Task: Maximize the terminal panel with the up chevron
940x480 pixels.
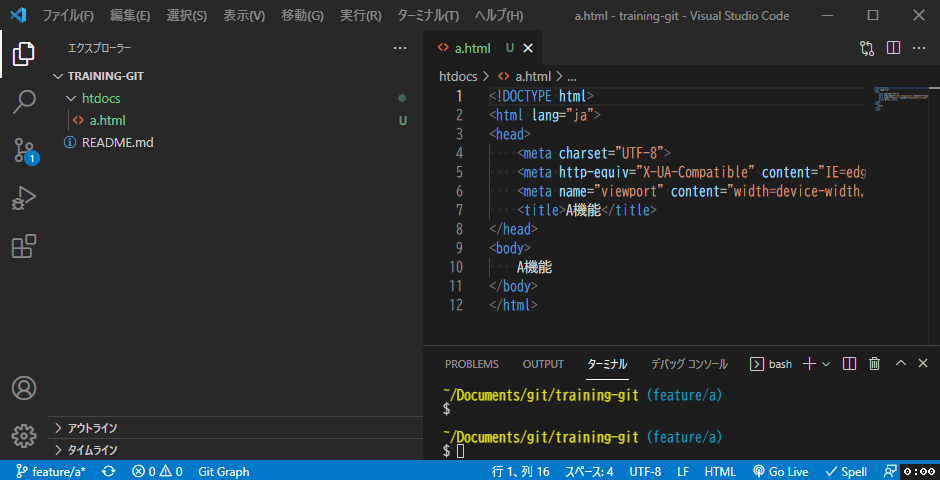Action: point(900,363)
